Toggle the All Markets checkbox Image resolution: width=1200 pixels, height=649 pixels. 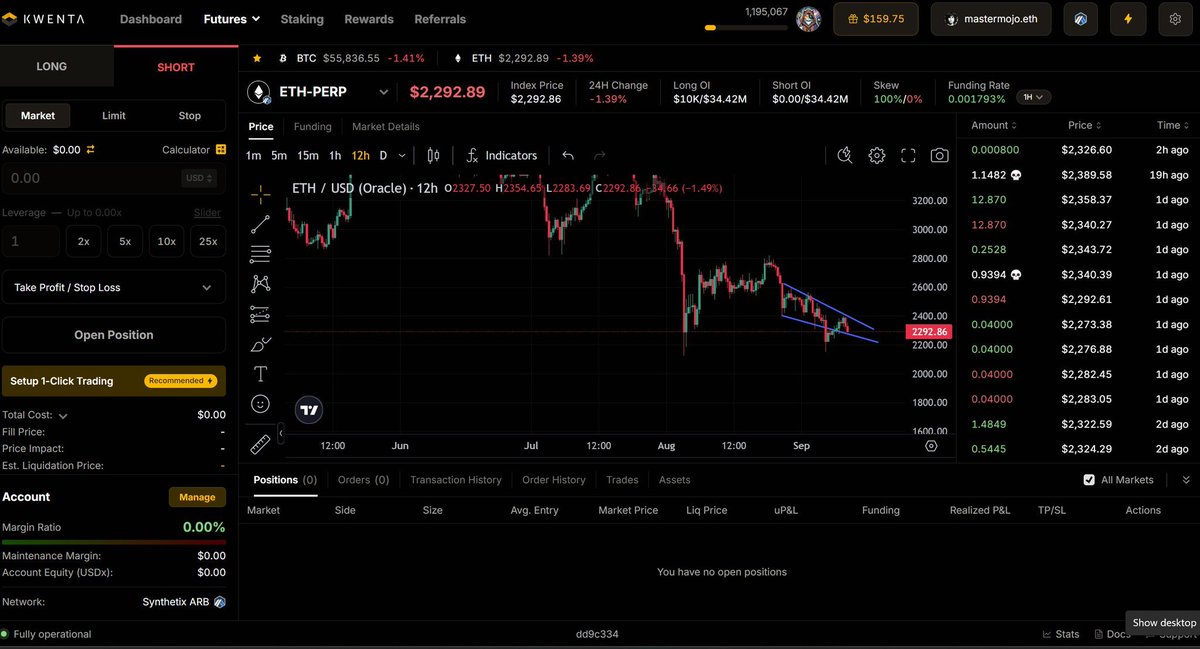coord(1089,480)
